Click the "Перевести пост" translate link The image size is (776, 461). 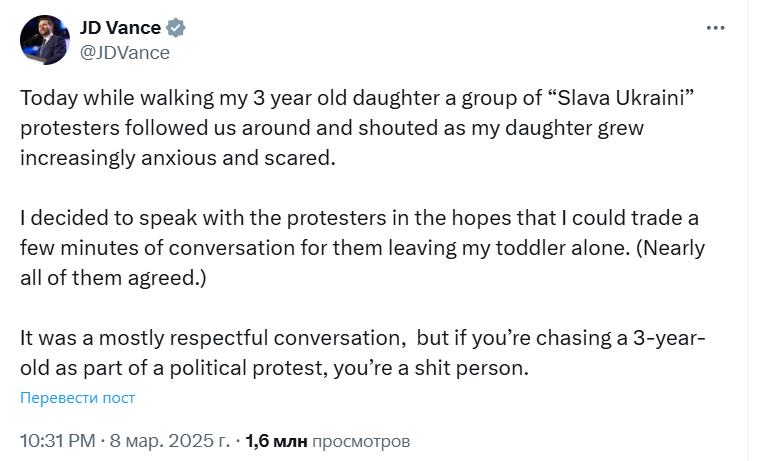[77, 398]
